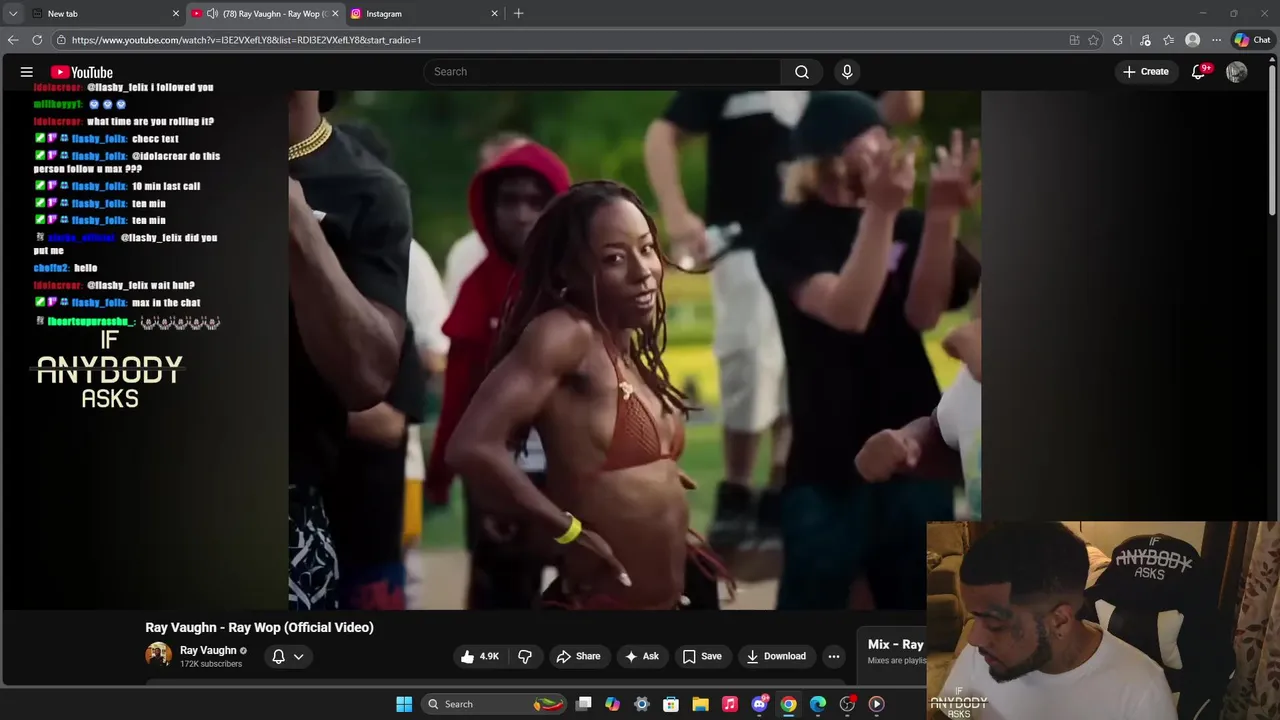Click the Ask button
This screenshot has height=720, width=1280.
[x=641, y=656]
